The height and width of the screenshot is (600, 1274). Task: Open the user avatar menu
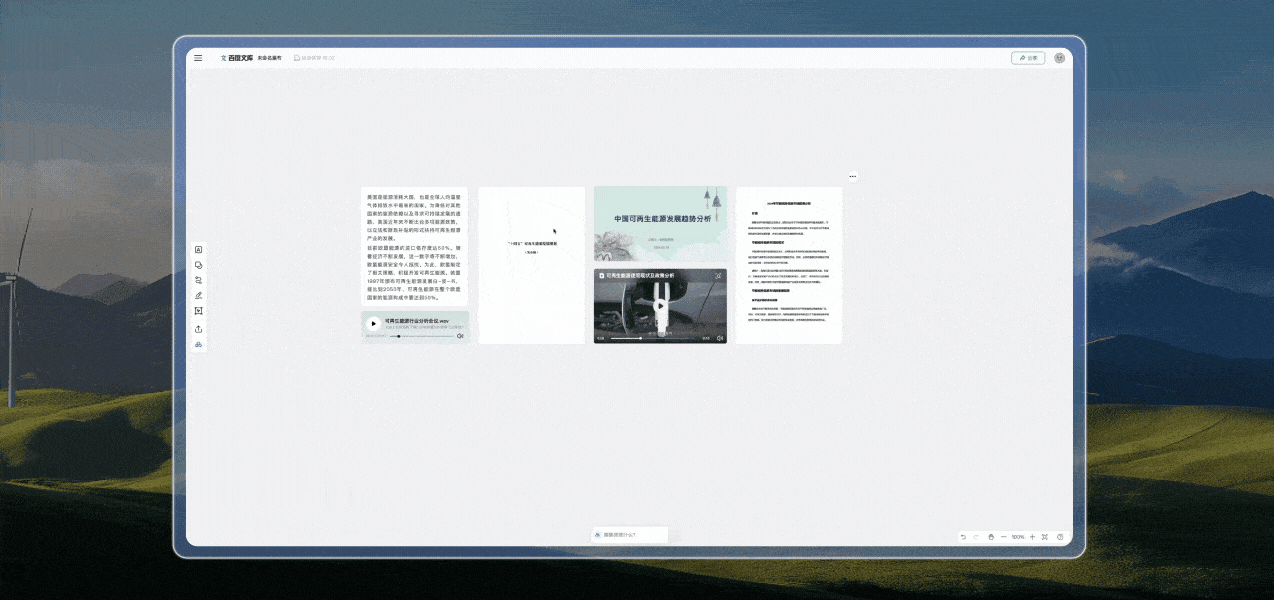pyautogui.click(x=1060, y=58)
